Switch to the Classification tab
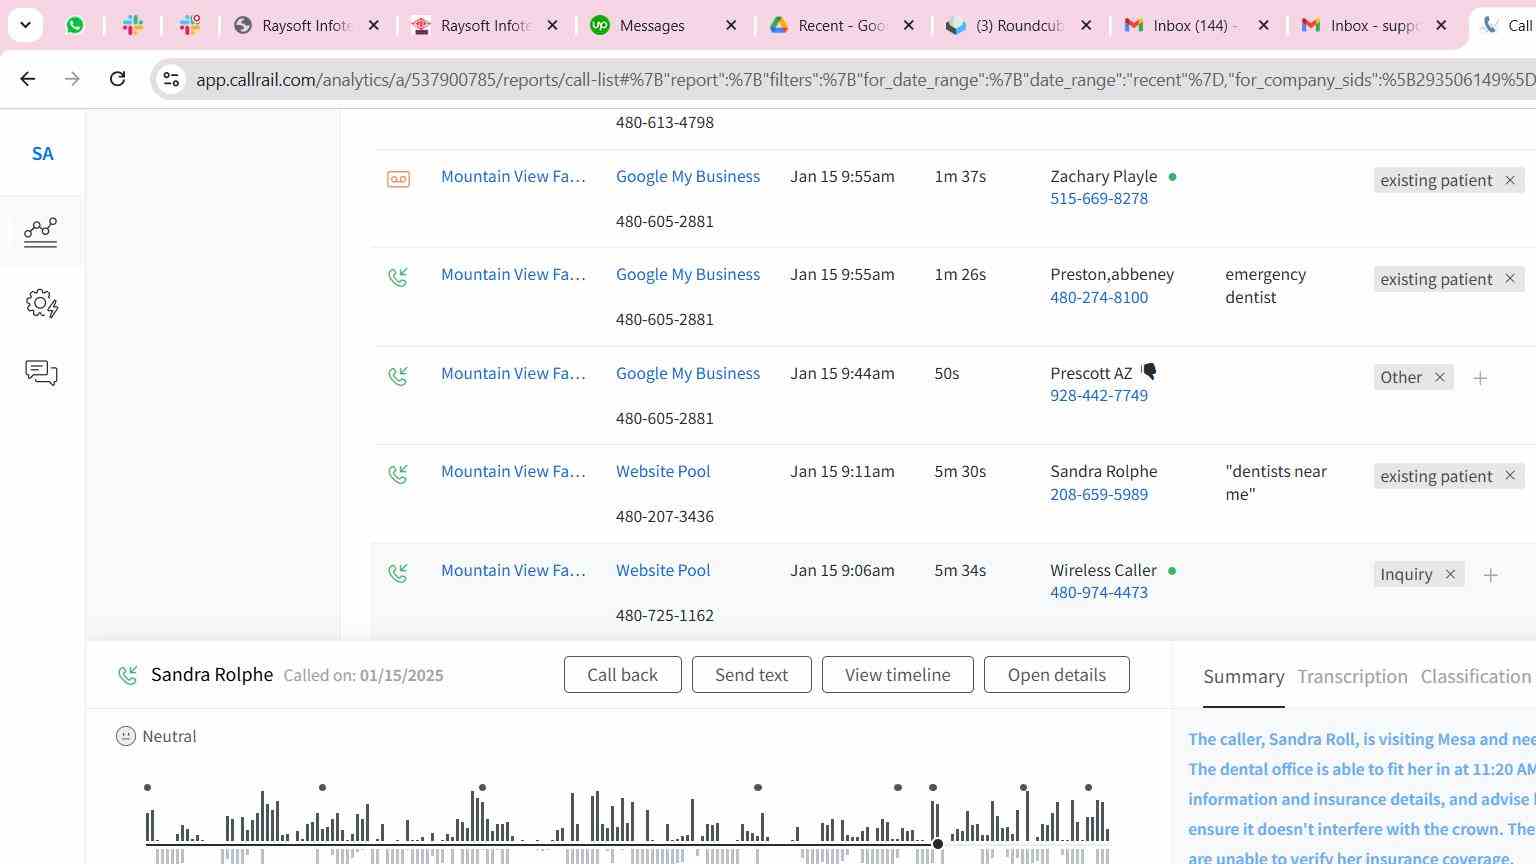Viewport: 1536px width, 864px height. [x=1476, y=677]
